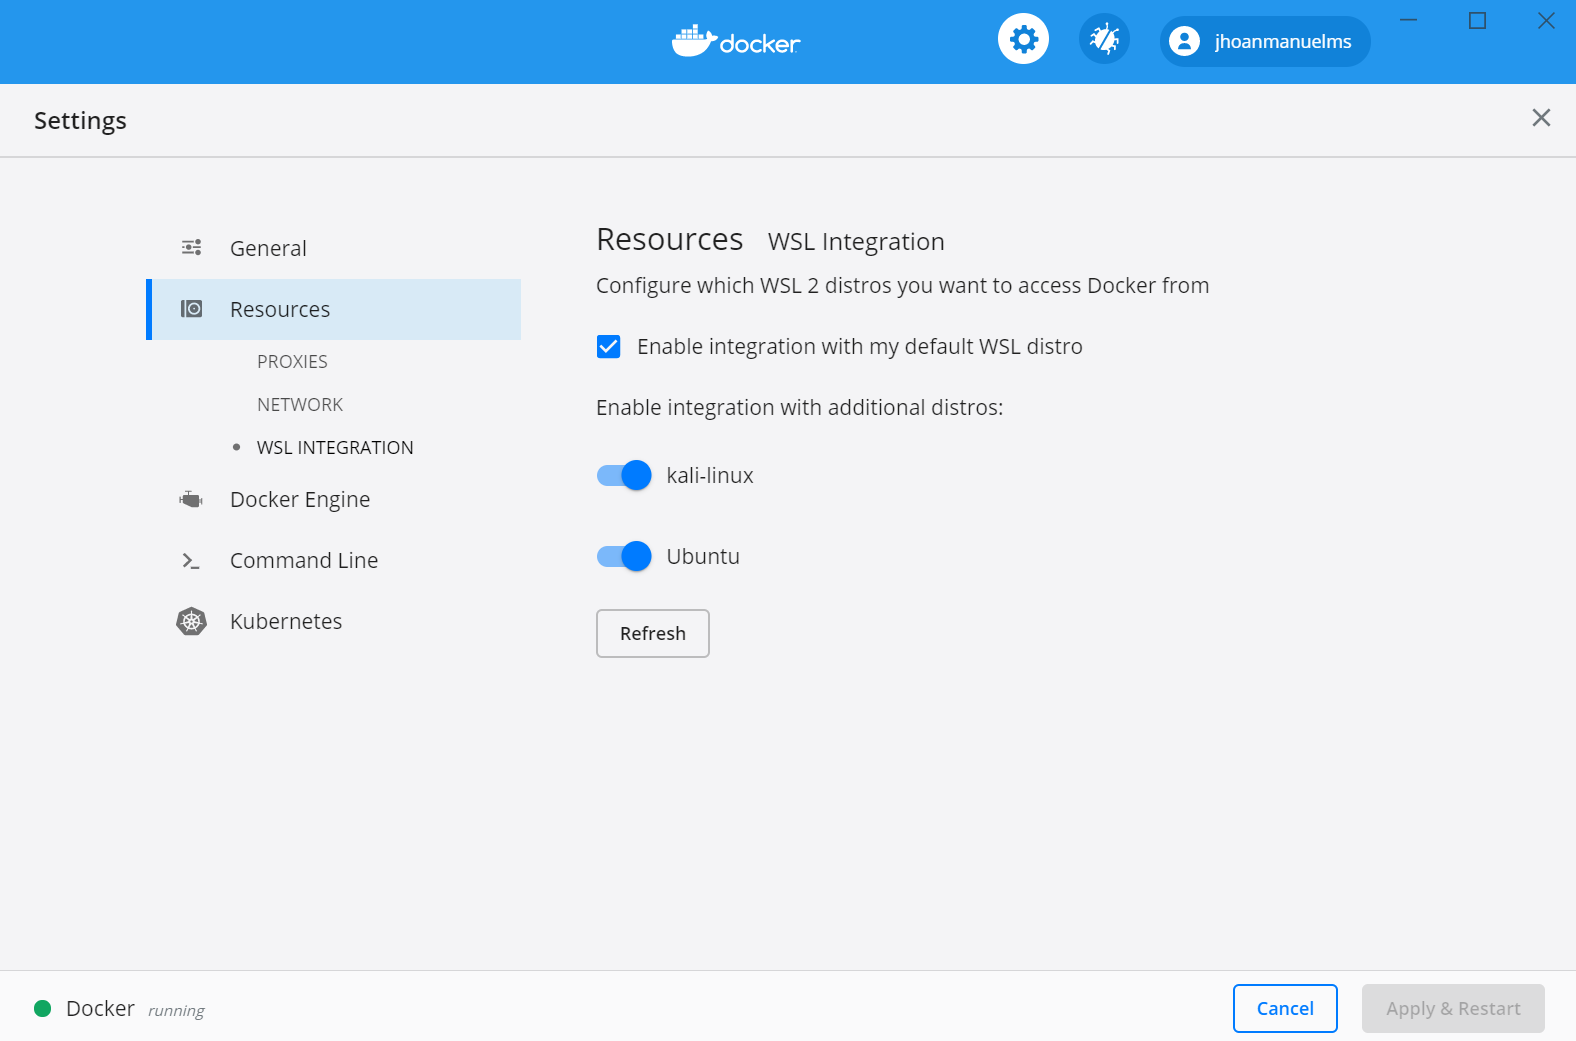Minimize the Docker Desktop window
The width and height of the screenshot is (1576, 1041).
click(x=1408, y=20)
